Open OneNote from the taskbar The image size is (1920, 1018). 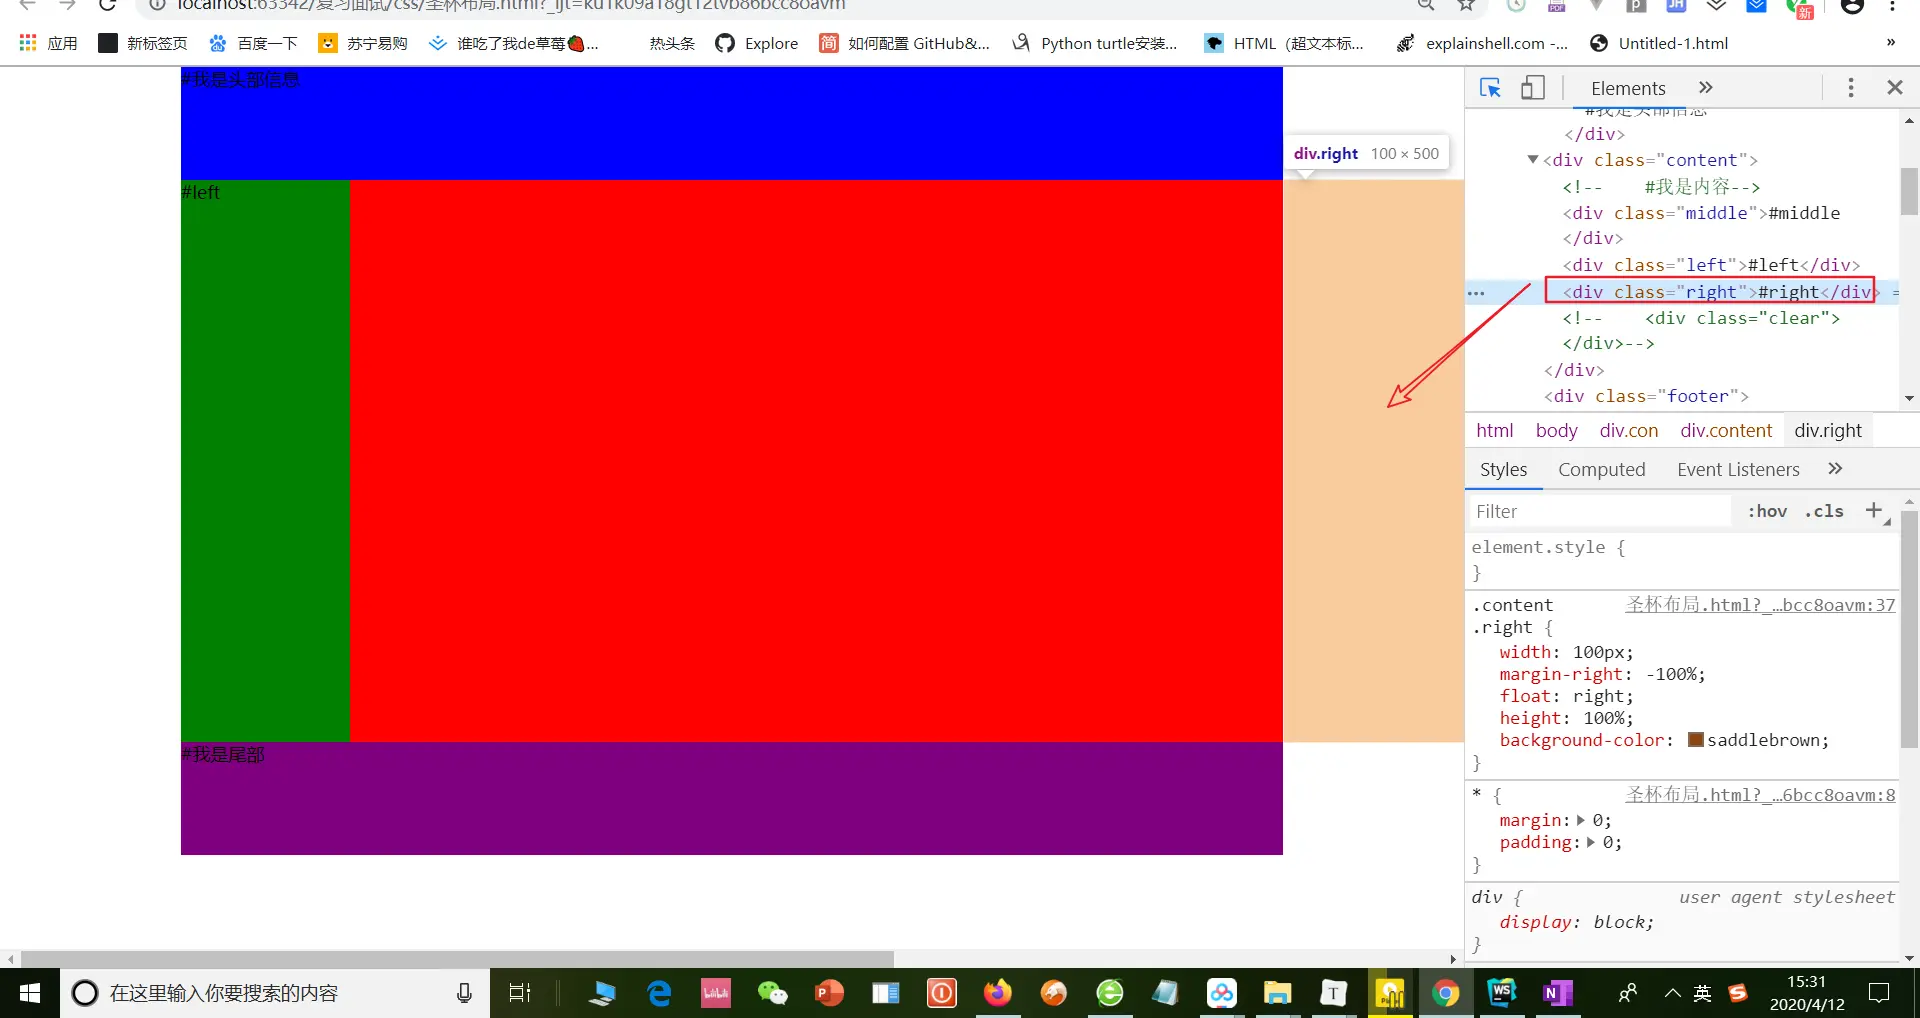click(1558, 993)
